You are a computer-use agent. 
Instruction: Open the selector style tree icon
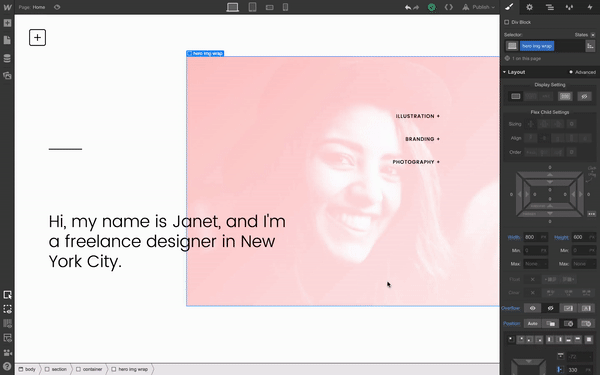point(590,46)
